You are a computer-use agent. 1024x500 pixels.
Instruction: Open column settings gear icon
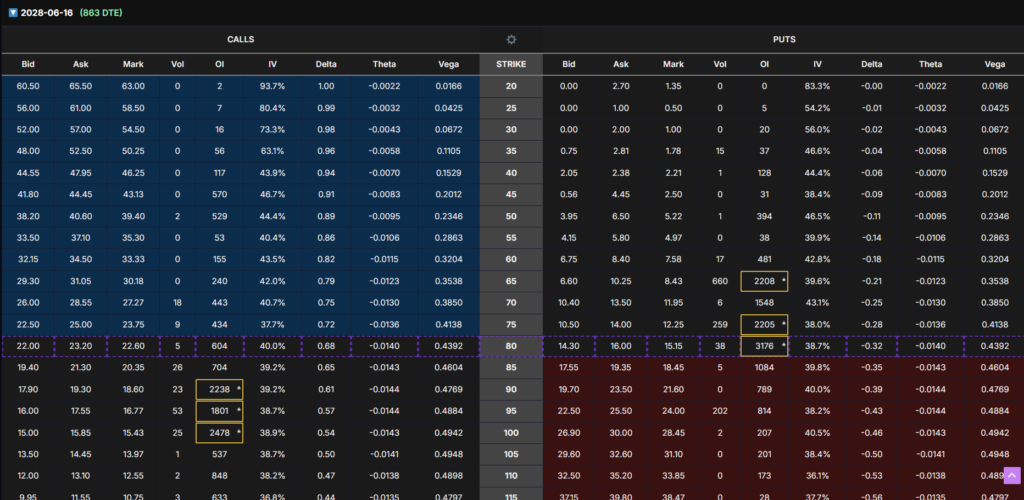pyautogui.click(x=511, y=39)
